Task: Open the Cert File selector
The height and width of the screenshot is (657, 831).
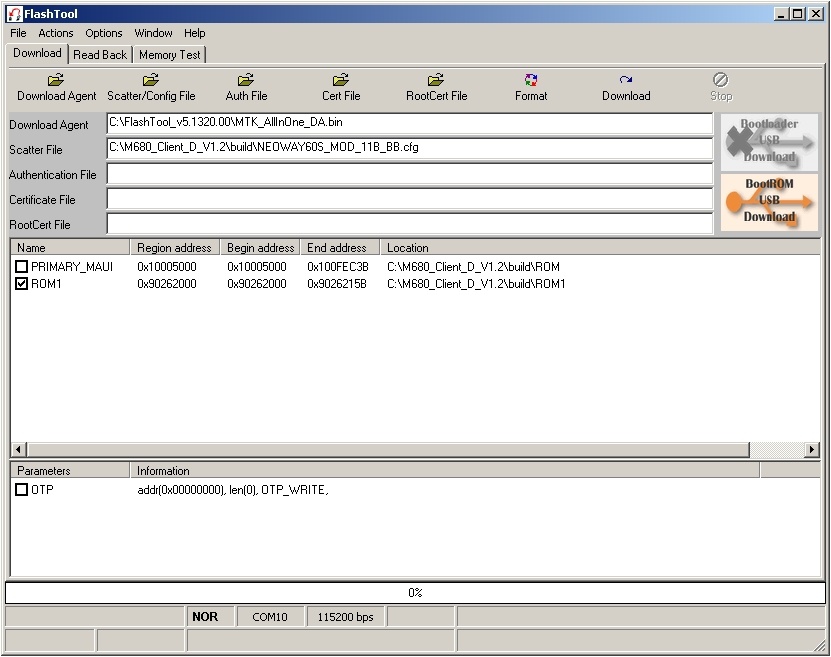Action: click(x=340, y=87)
